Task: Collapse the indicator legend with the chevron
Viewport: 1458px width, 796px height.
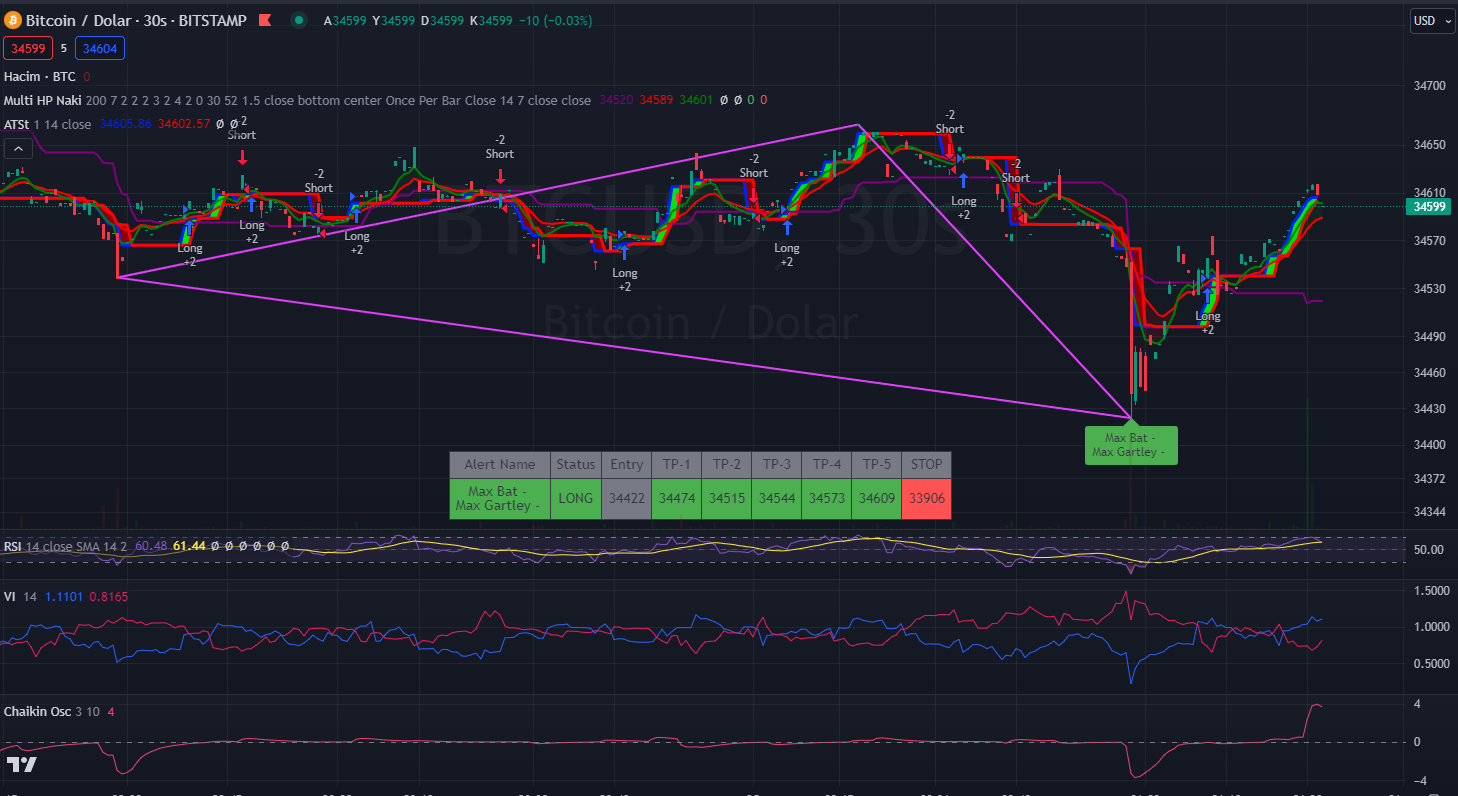Action: [x=18, y=149]
